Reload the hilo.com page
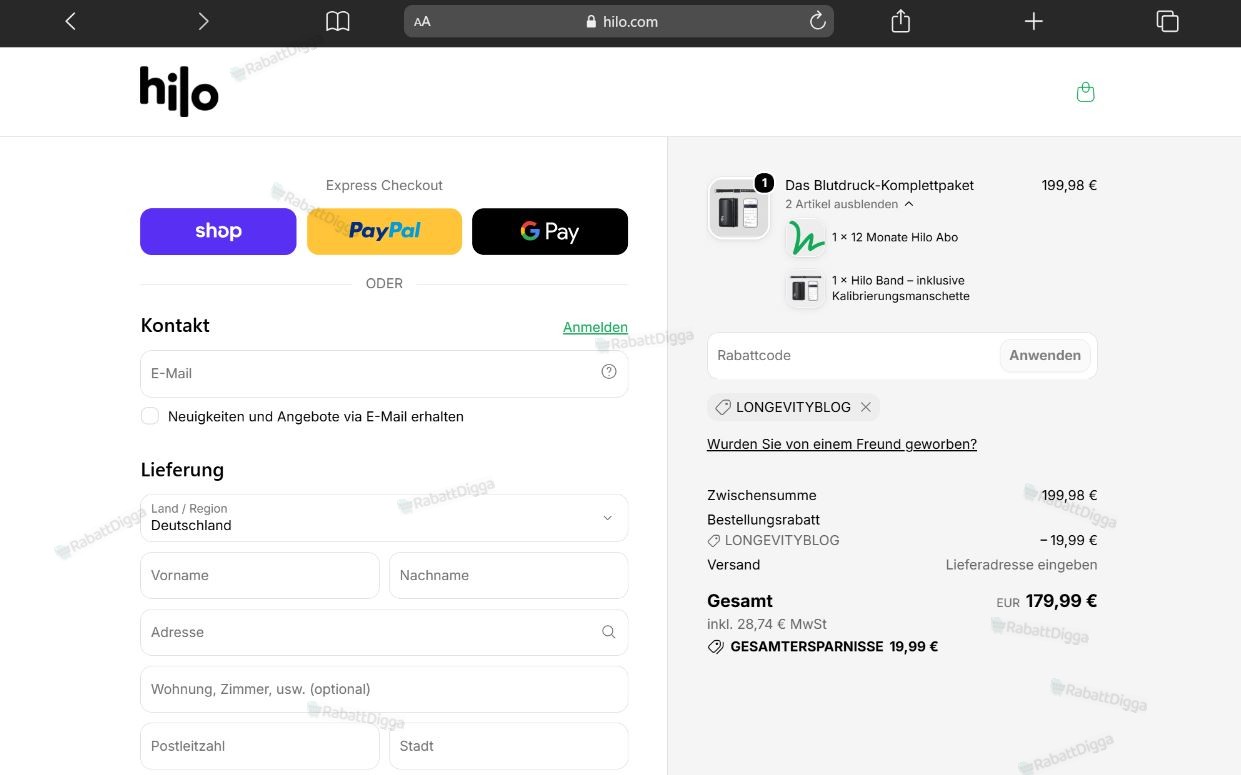The image size is (1241, 775). pos(817,21)
